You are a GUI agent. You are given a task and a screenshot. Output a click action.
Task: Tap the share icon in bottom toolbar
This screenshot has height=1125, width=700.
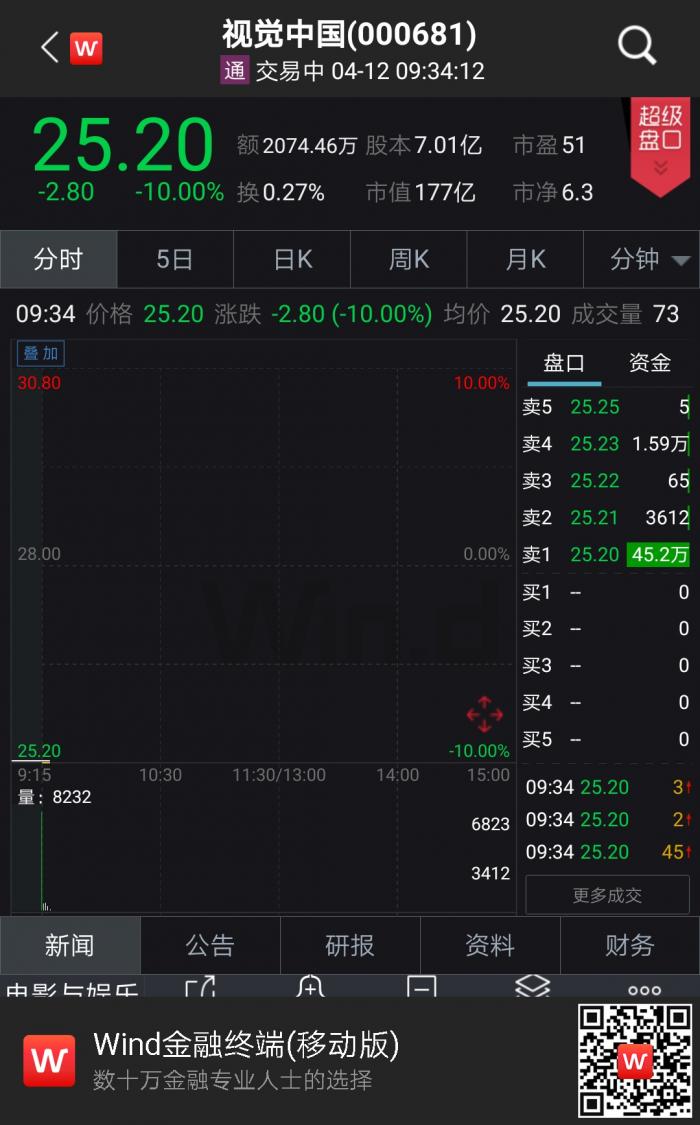(x=200, y=990)
